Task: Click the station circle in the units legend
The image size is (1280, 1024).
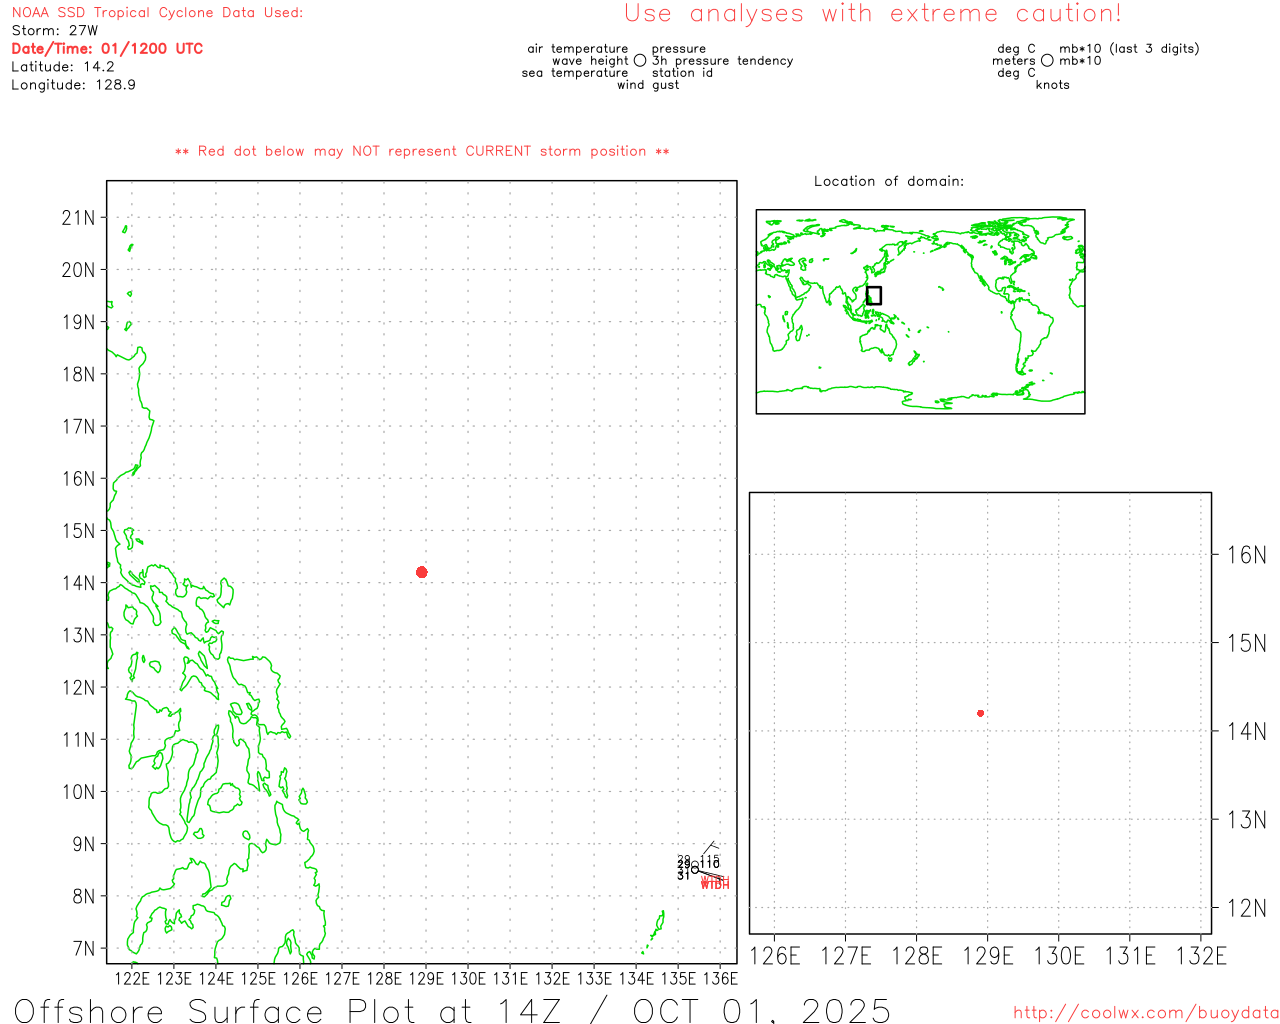Action: point(1047,61)
